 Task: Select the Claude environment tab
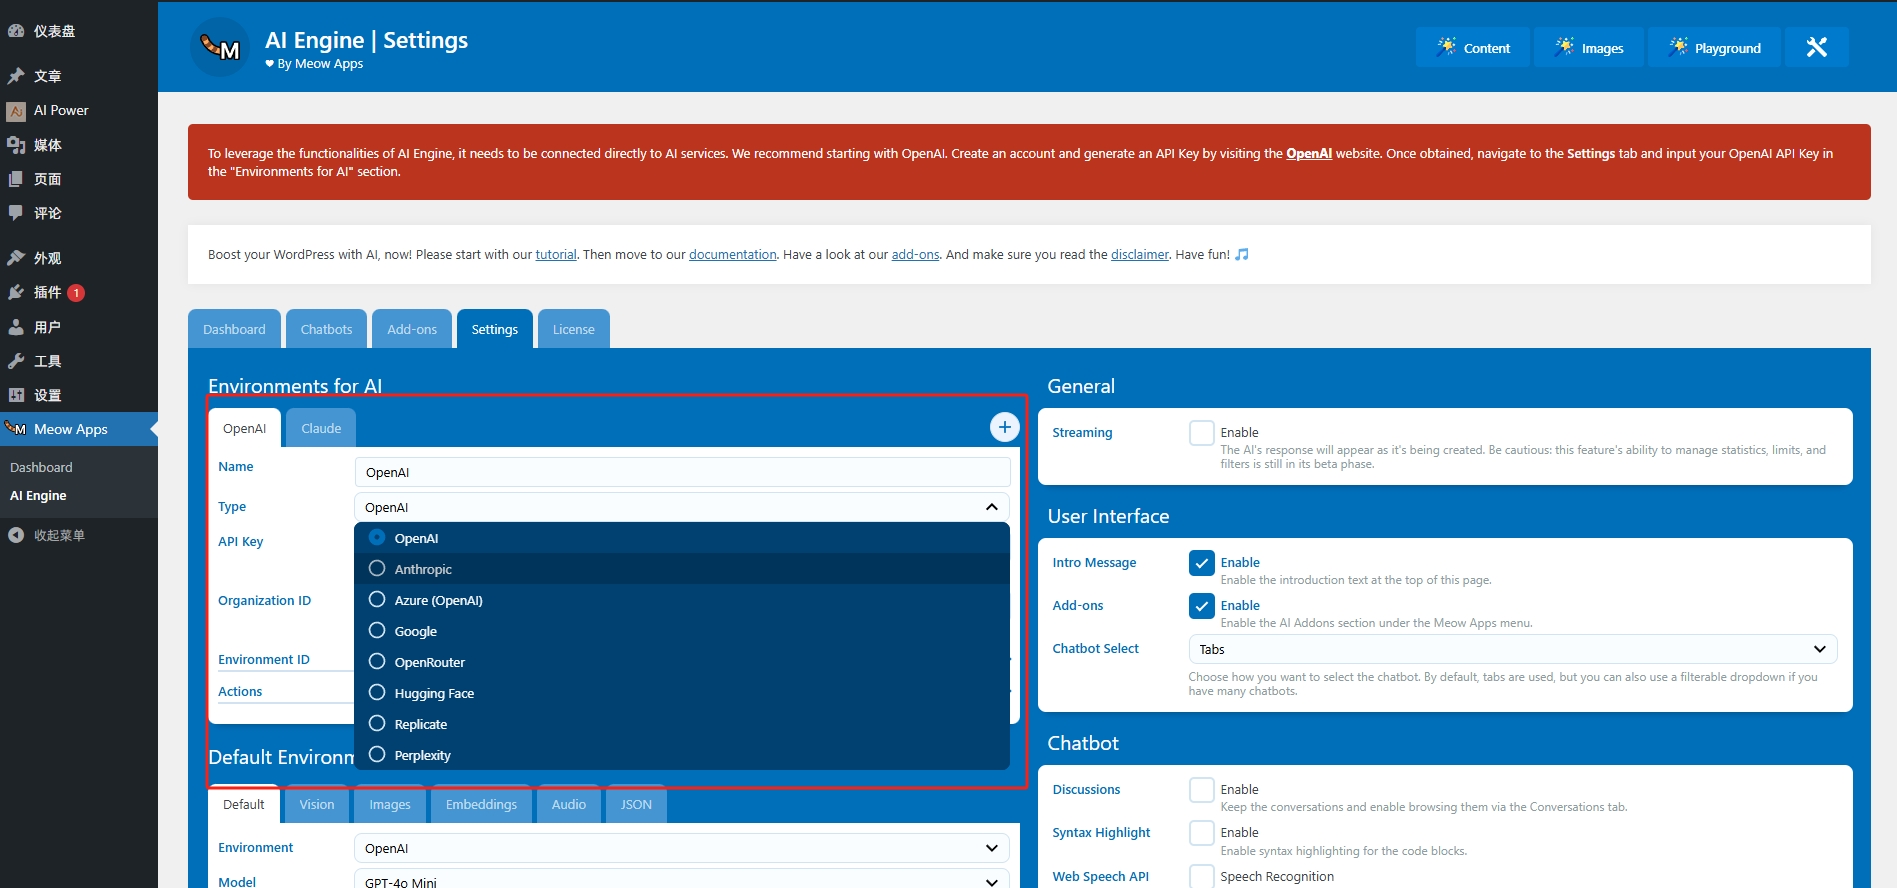tap(321, 428)
